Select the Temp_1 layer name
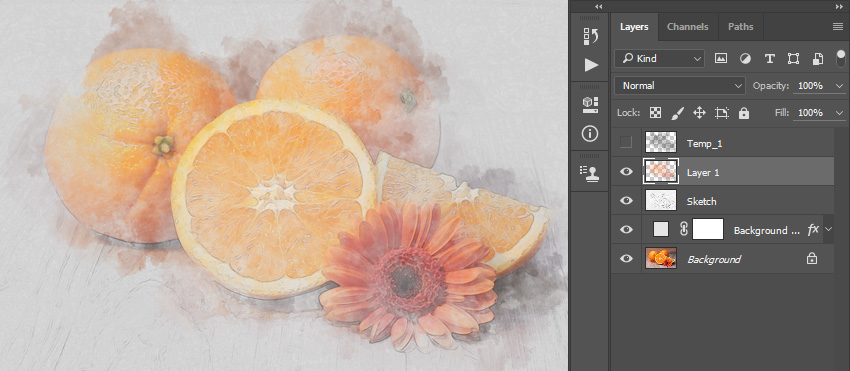Viewport: 850px width, 371px height. [704, 144]
